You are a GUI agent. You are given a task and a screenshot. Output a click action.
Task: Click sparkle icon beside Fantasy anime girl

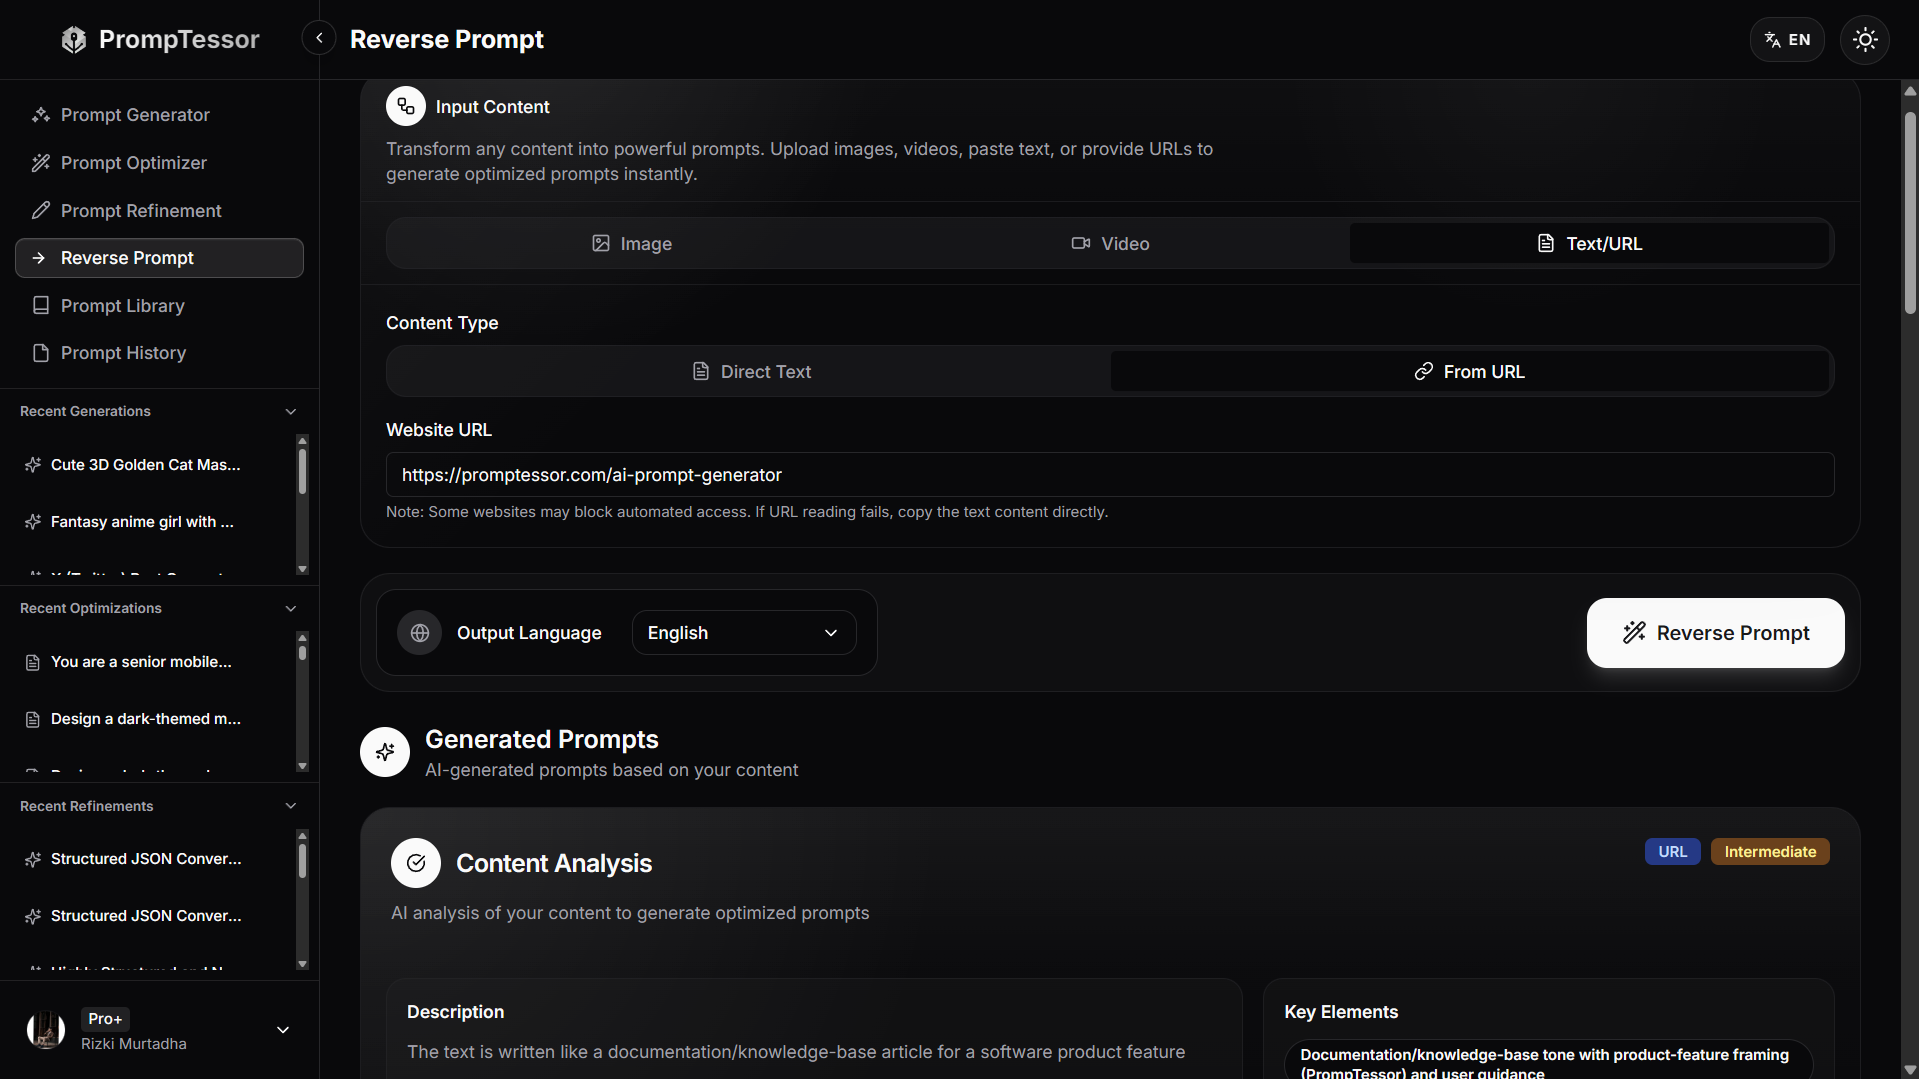pyautogui.click(x=33, y=522)
